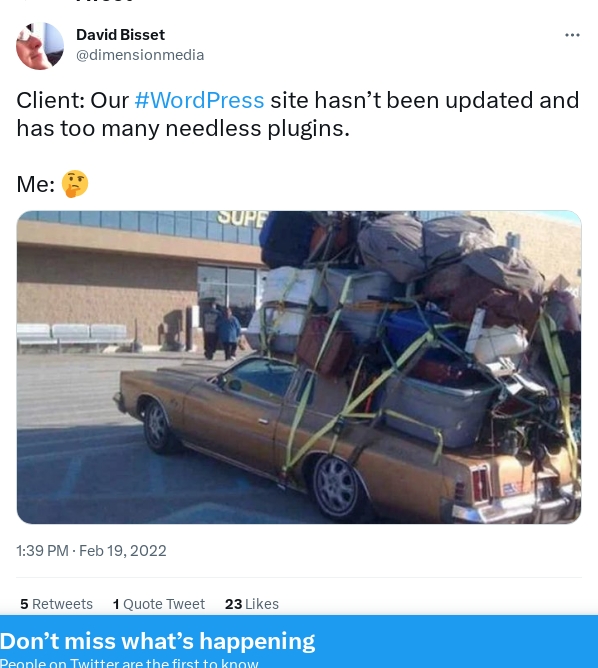Click the SUPE store sign in the photo
Viewport: 598px width, 668px height.
[242, 217]
